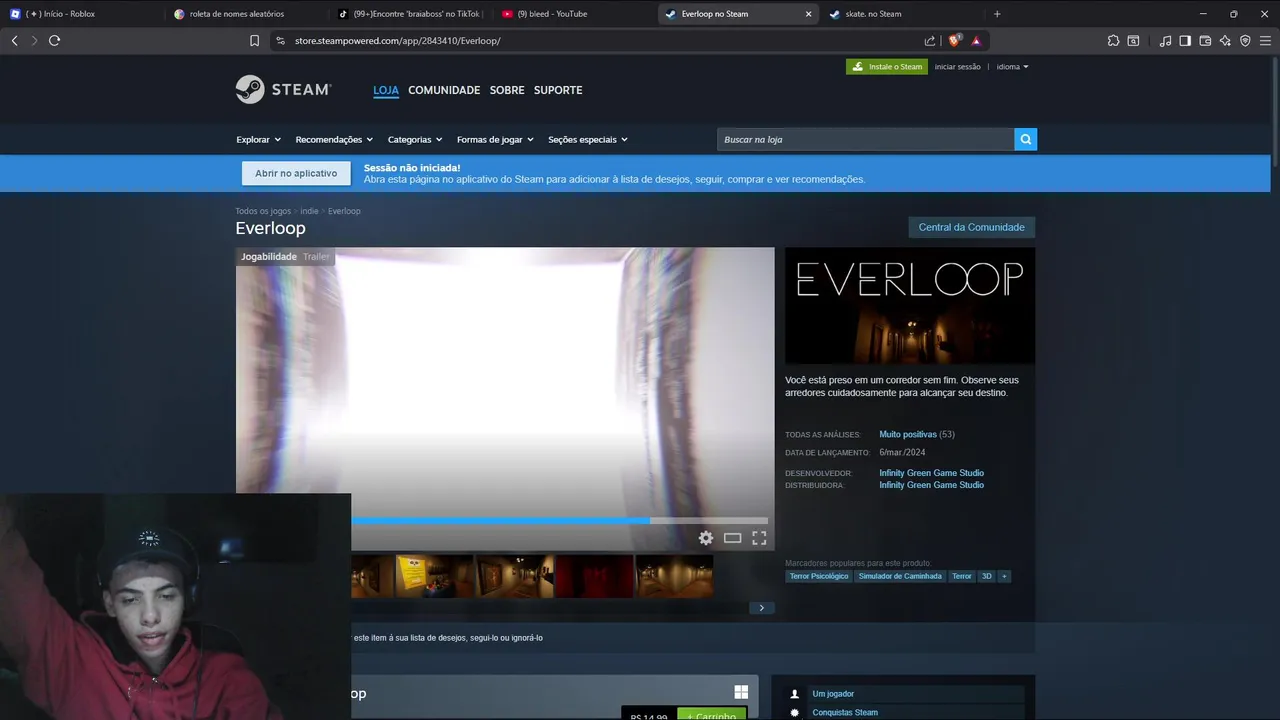
Task: Expand the Categorias dropdown
Action: [x=415, y=140]
